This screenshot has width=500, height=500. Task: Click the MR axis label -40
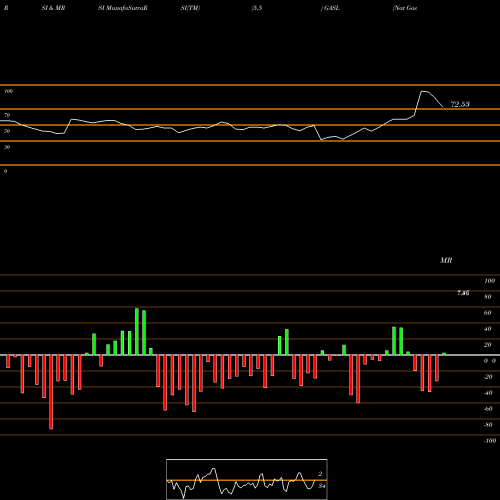[x=488, y=393]
